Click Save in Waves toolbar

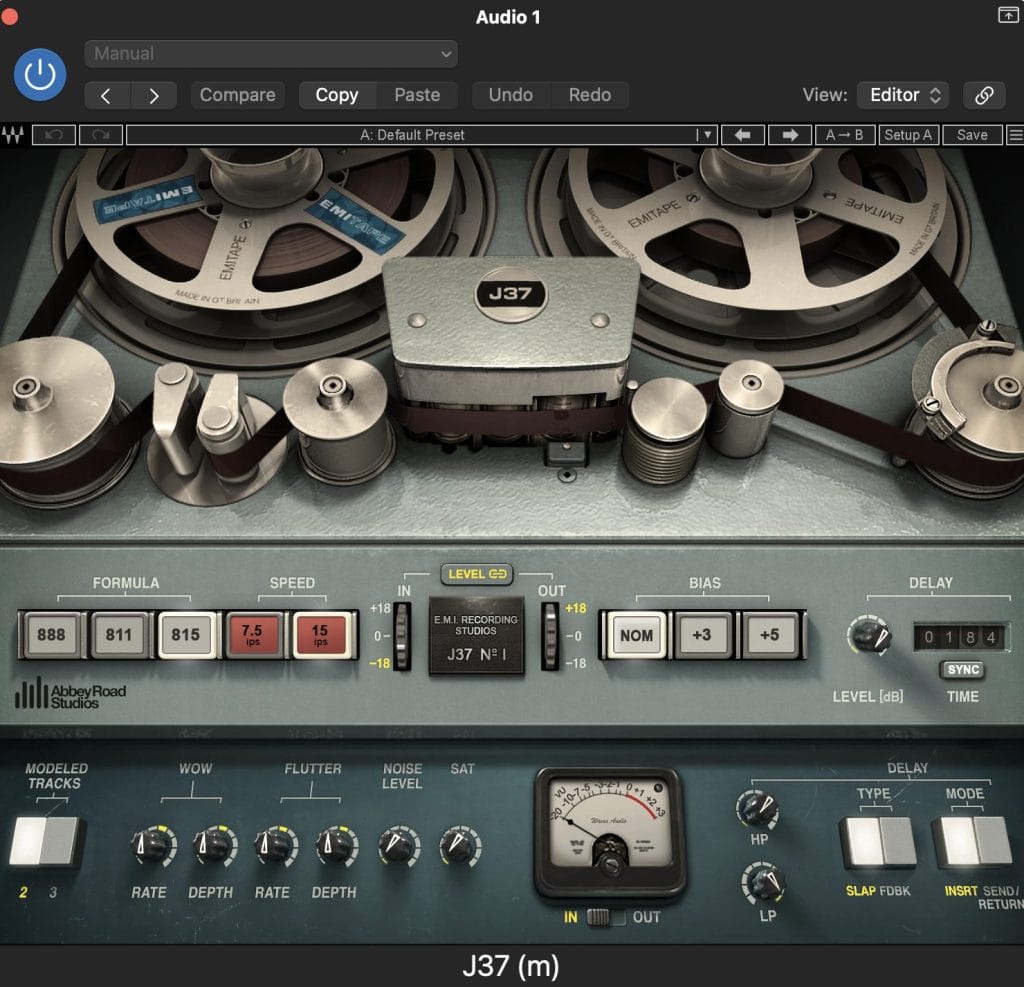(972, 135)
